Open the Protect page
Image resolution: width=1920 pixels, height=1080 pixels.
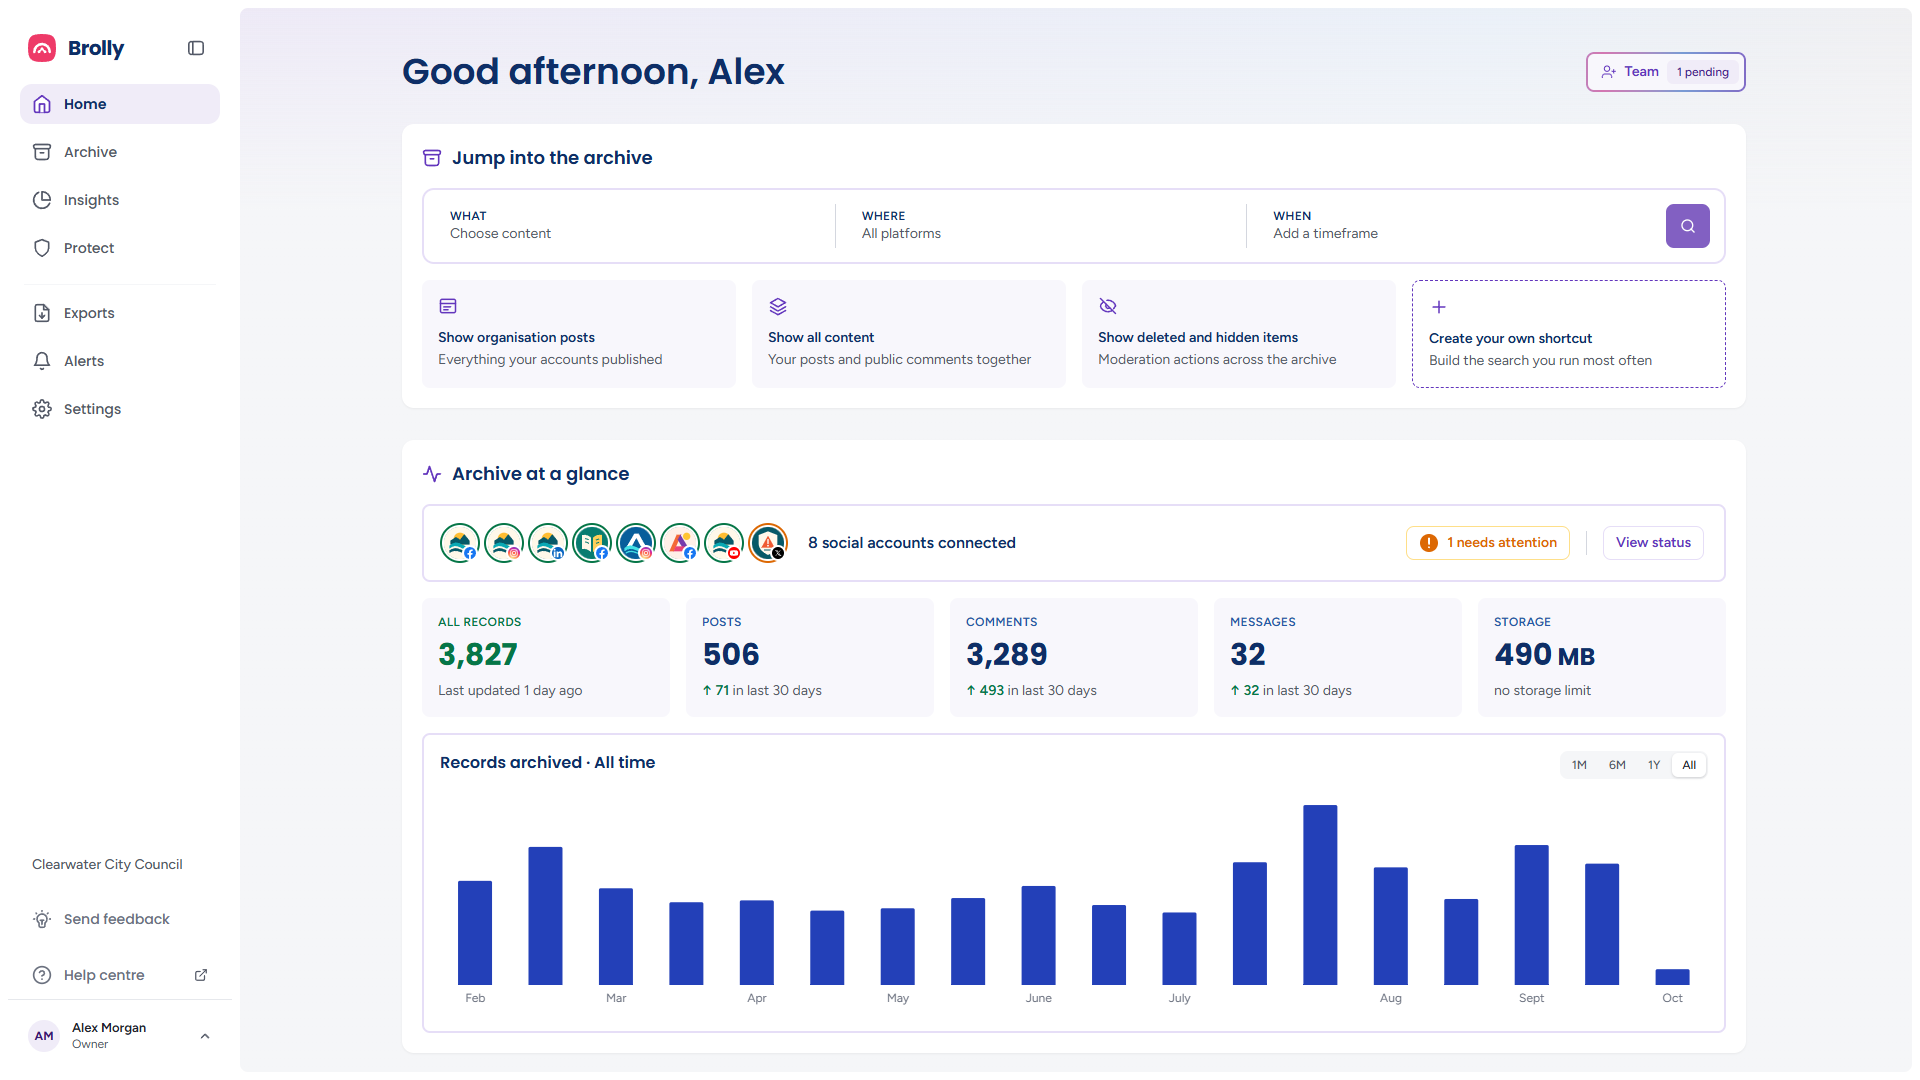click(120, 248)
